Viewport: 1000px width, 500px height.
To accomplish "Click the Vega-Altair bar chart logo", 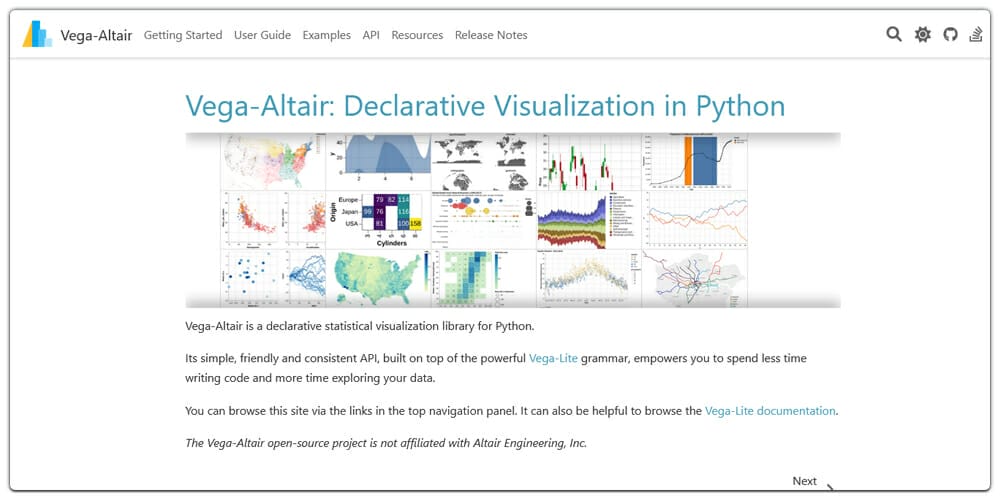I will (x=37, y=34).
